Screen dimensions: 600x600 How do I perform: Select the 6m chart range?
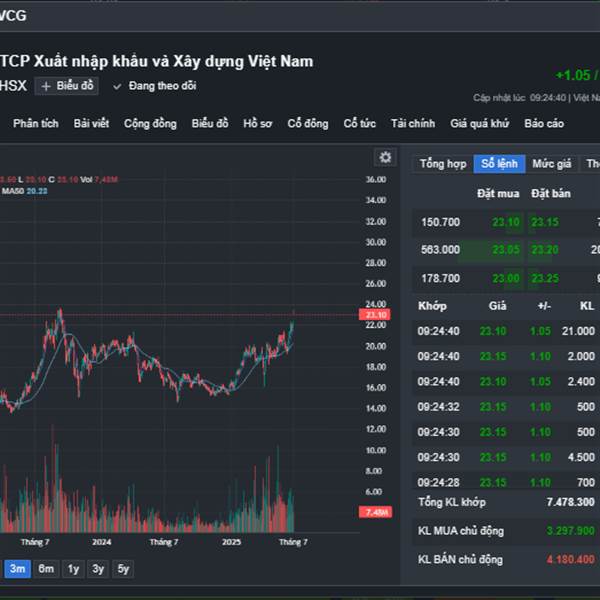pyautogui.click(x=46, y=569)
